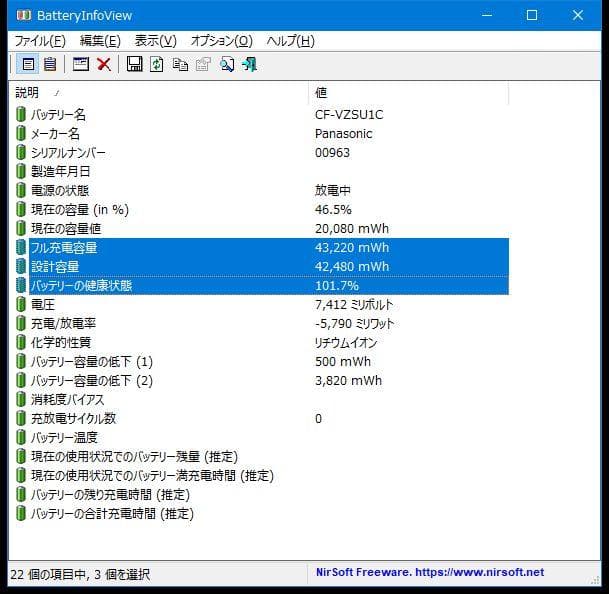The width and height of the screenshot is (609, 594).
Task: Select the バッテリー名 row
Action: click(262, 115)
